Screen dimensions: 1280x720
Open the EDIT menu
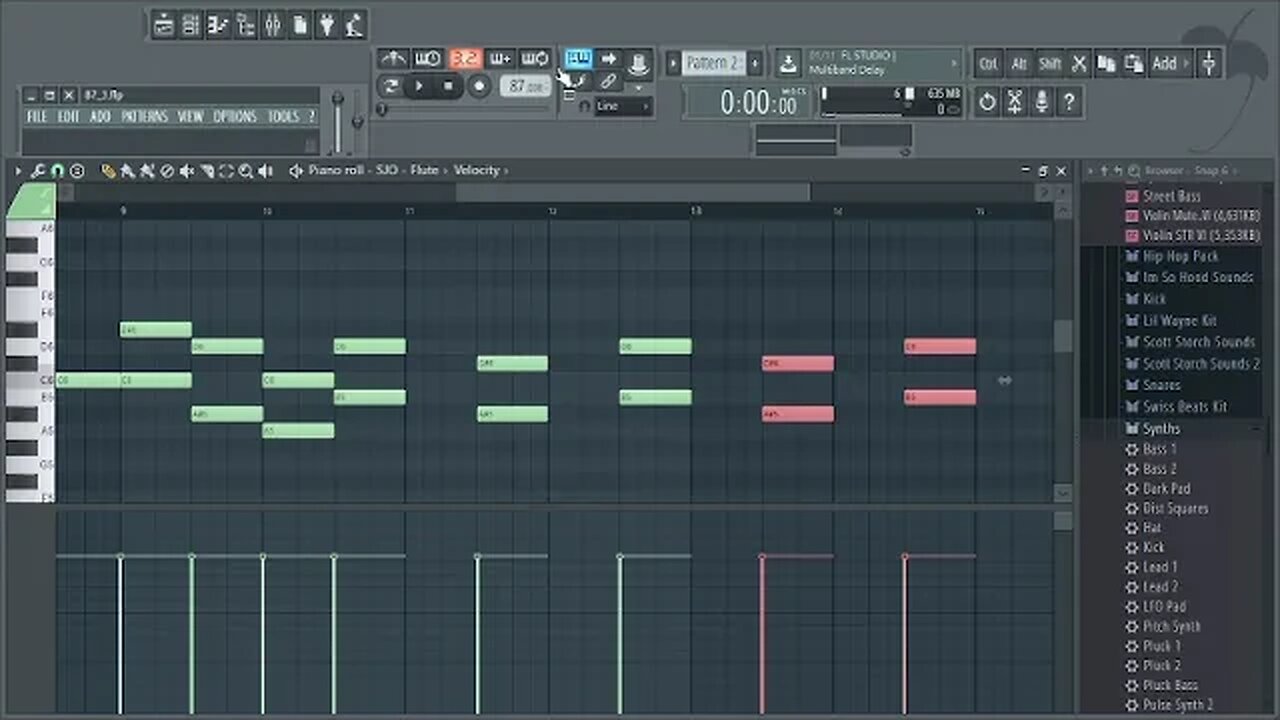(x=68, y=116)
